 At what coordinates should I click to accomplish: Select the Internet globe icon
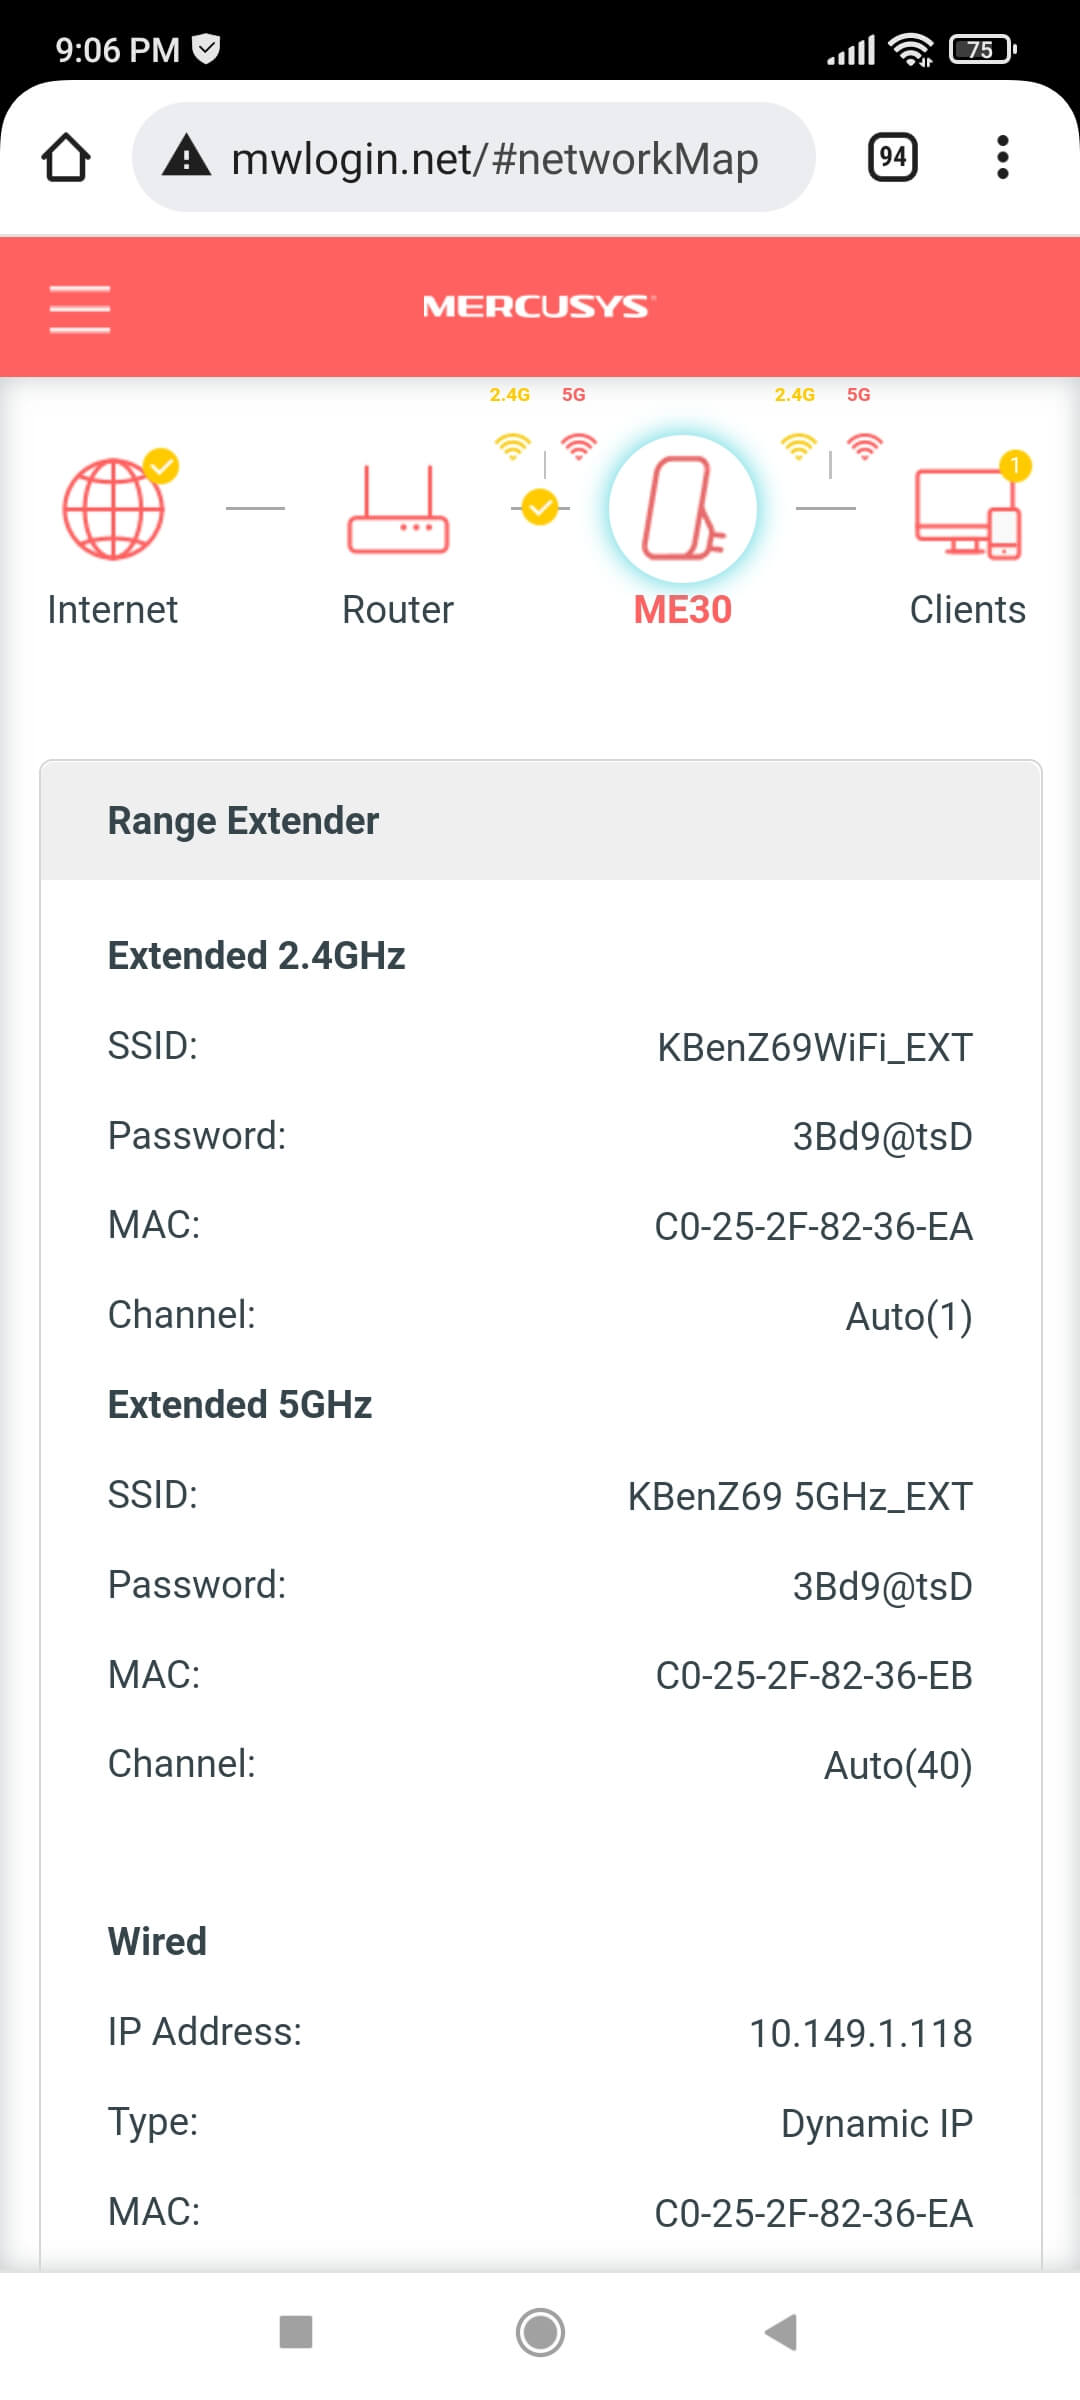click(115, 508)
